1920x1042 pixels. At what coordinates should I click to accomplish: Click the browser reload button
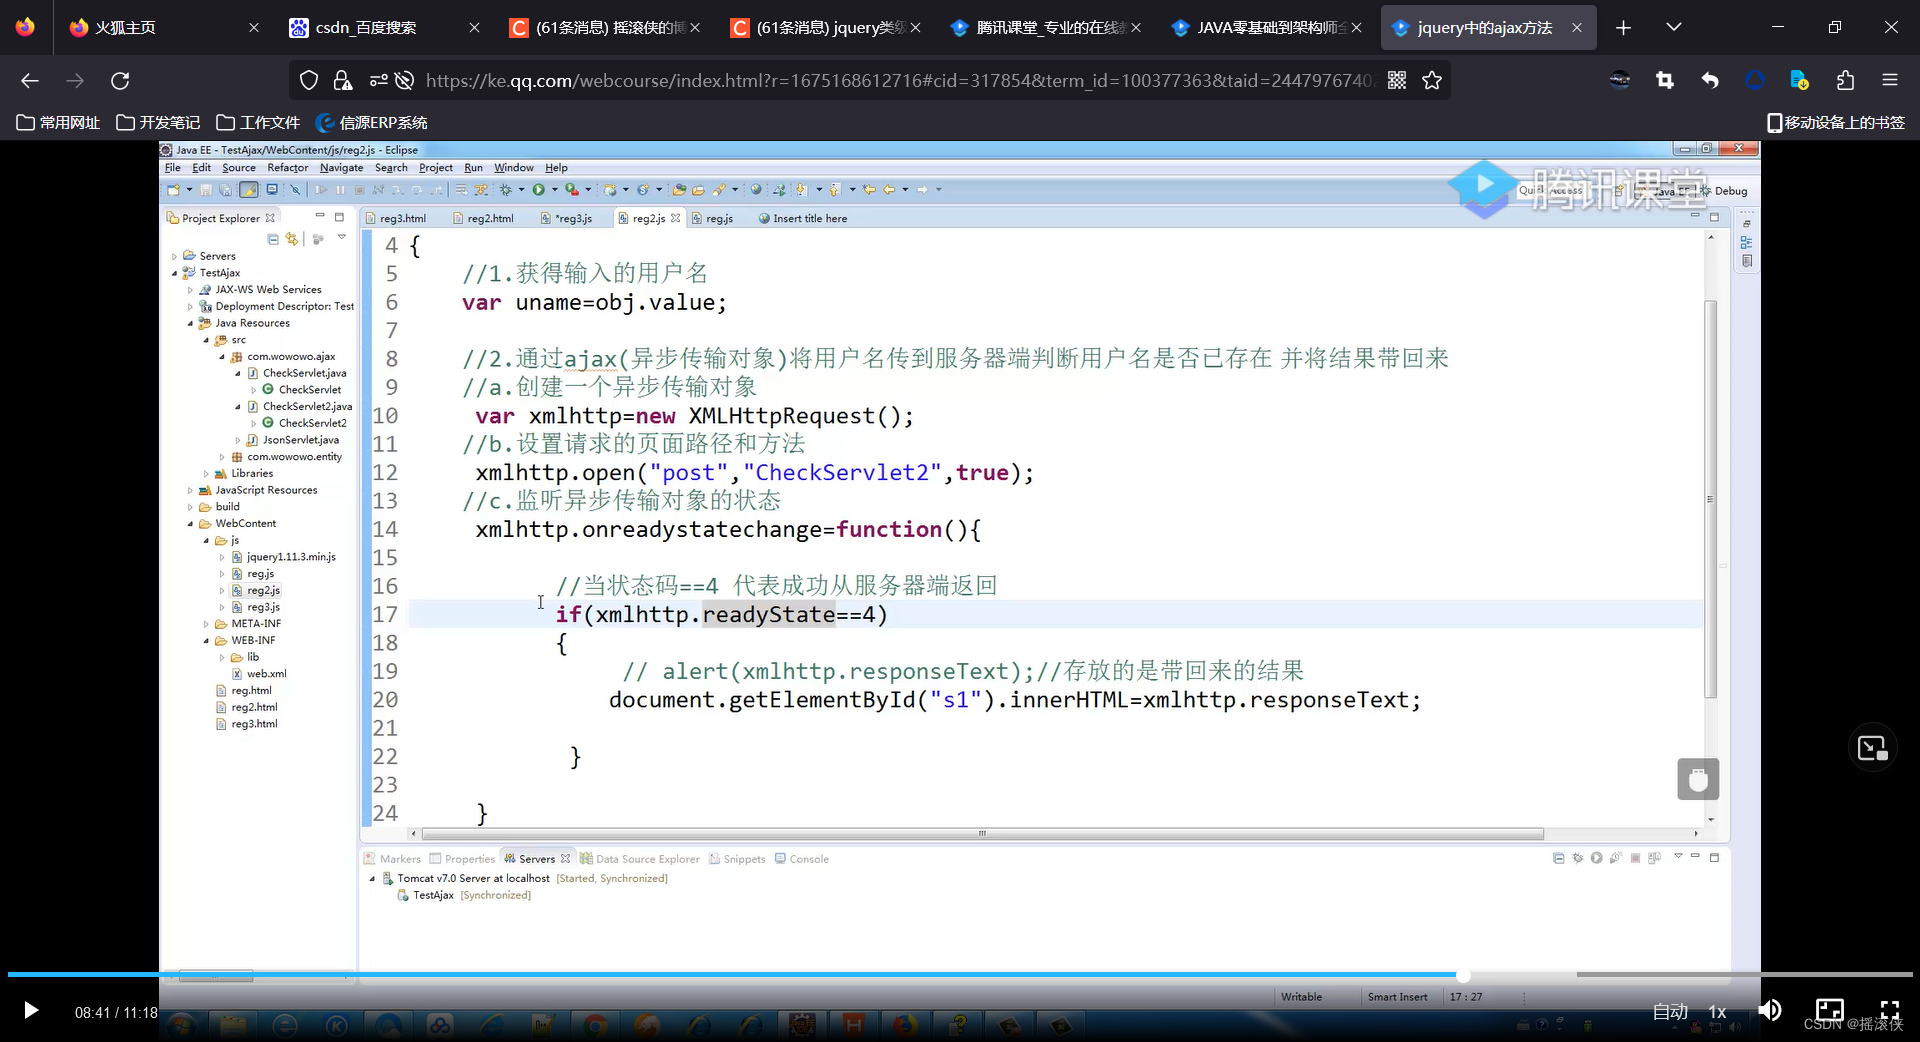(x=120, y=81)
